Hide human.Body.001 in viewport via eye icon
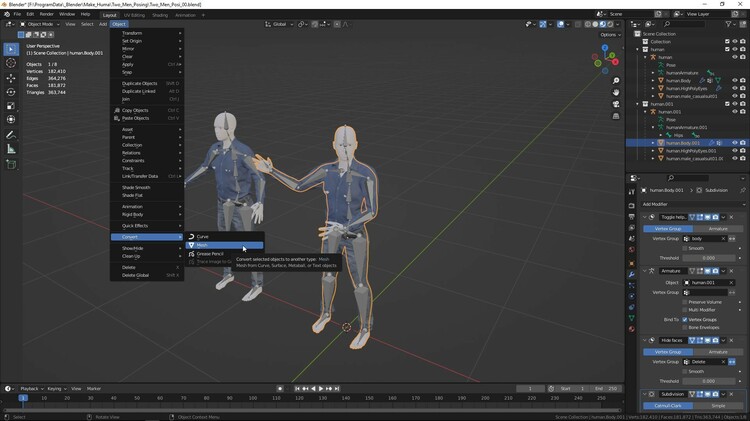 pyautogui.click(x=735, y=143)
